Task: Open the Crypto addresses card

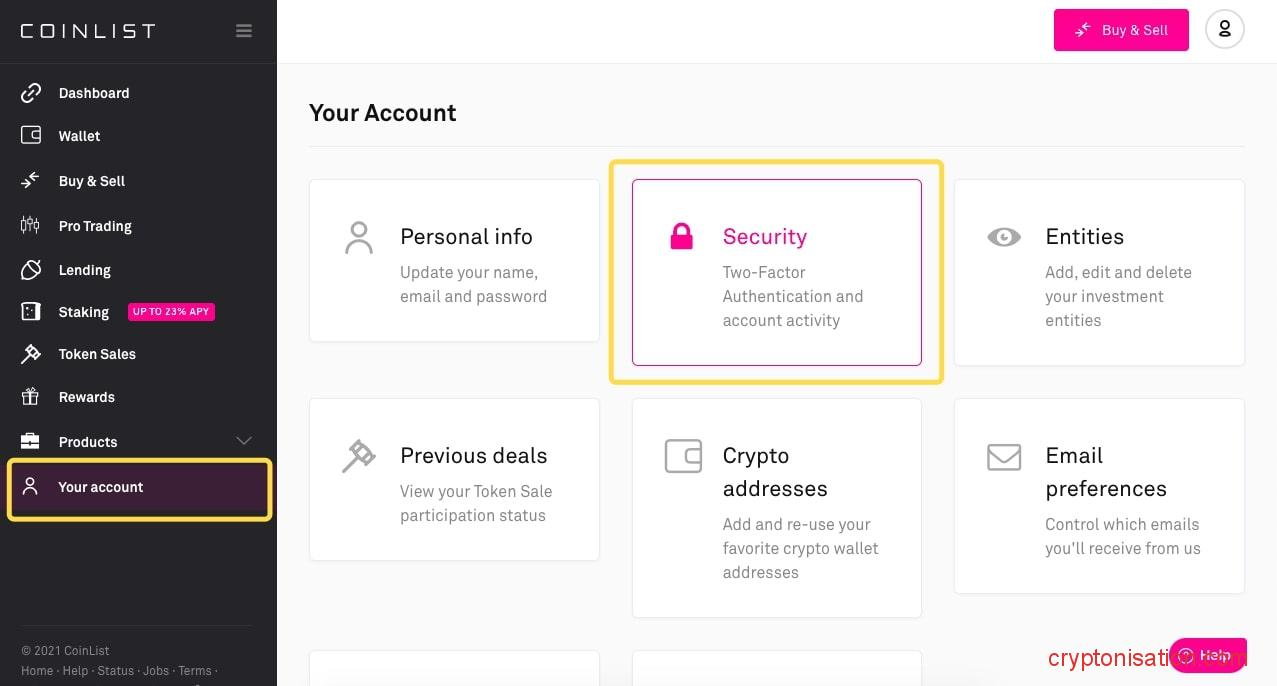Action: click(776, 507)
